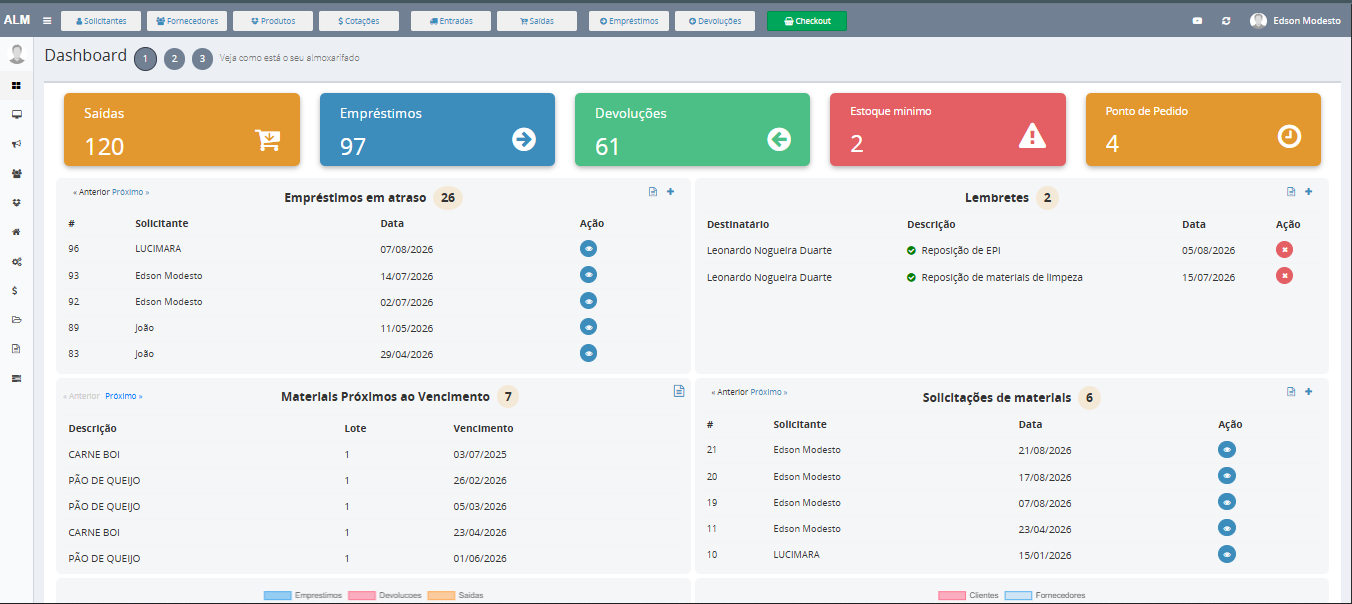Click the Estoque mínimo warning icon

coord(1032,136)
